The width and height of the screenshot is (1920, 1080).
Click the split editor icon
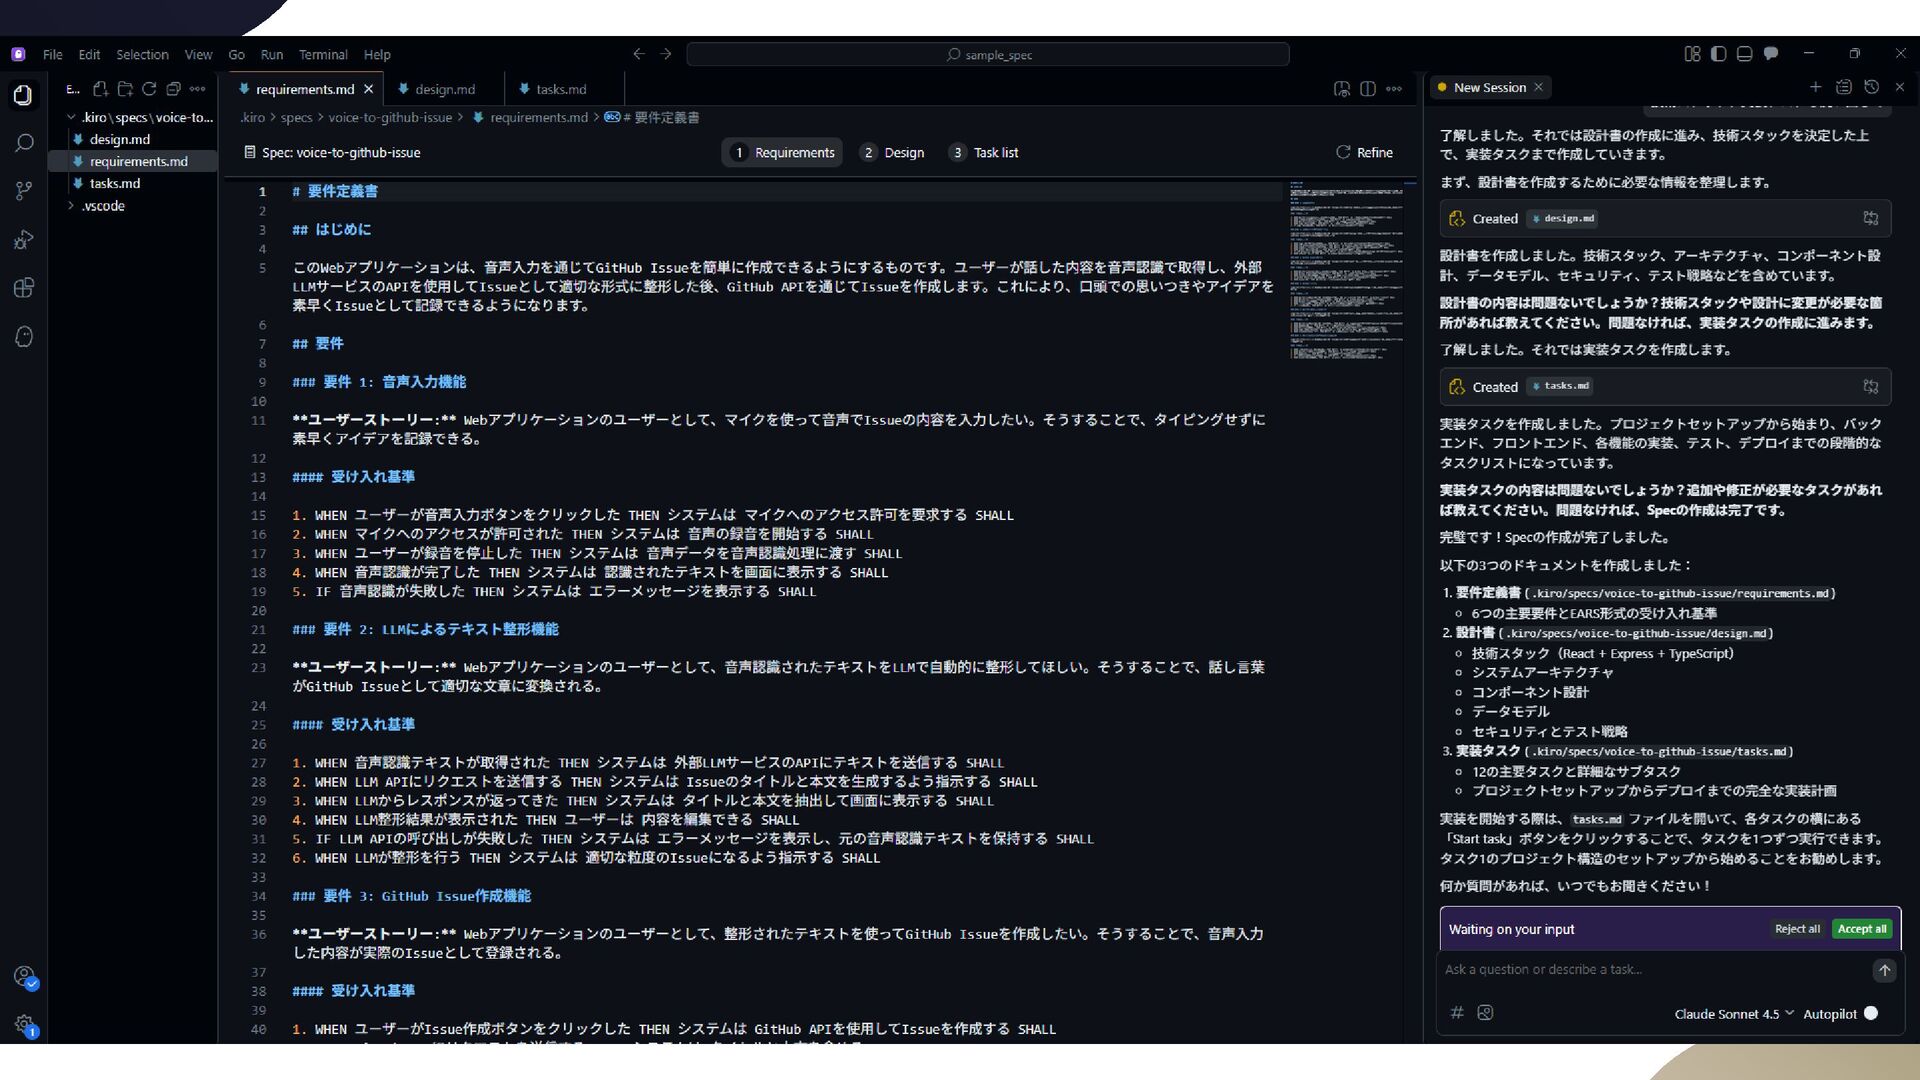click(x=1368, y=89)
